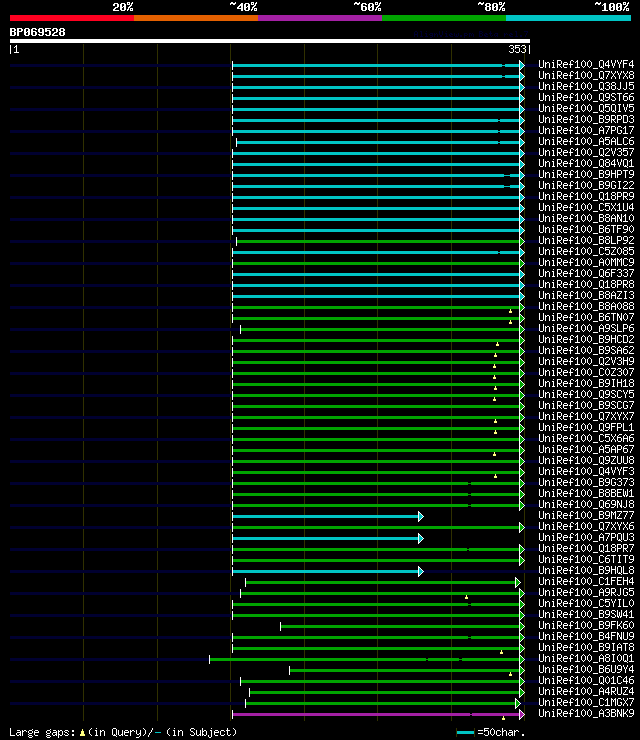Viewport: 640px width, 740px height.
Task: Click the orange ~40% identity legend segment
Action: [196, 18]
